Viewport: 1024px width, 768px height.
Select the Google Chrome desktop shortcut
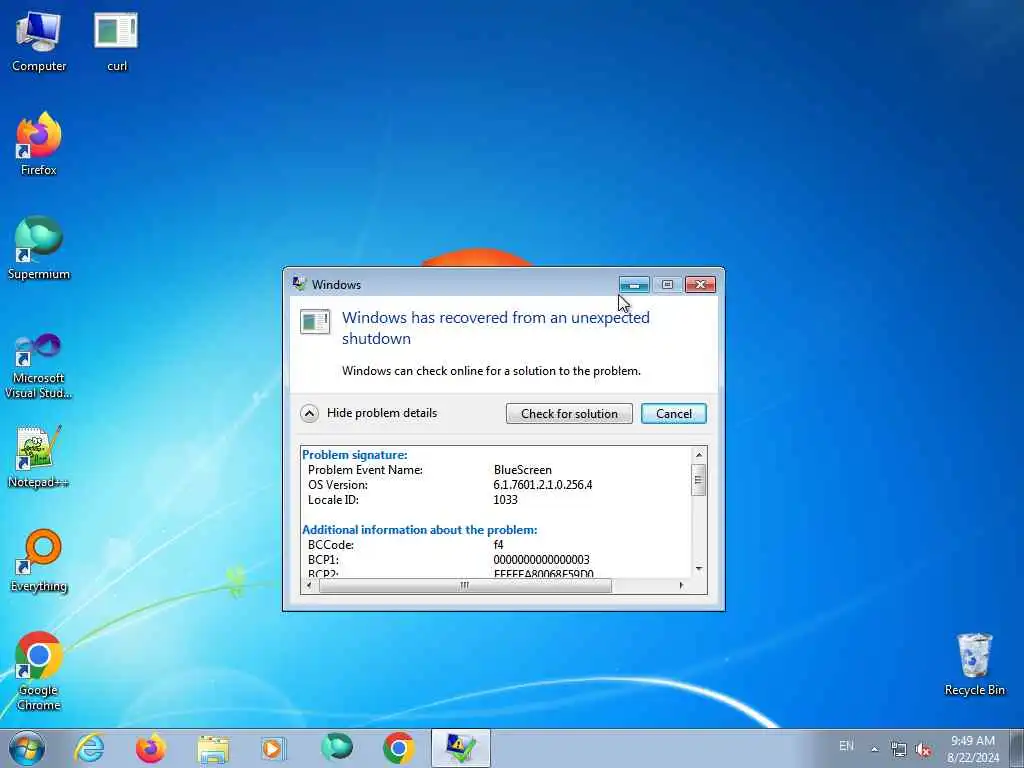pyautogui.click(x=39, y=671)
